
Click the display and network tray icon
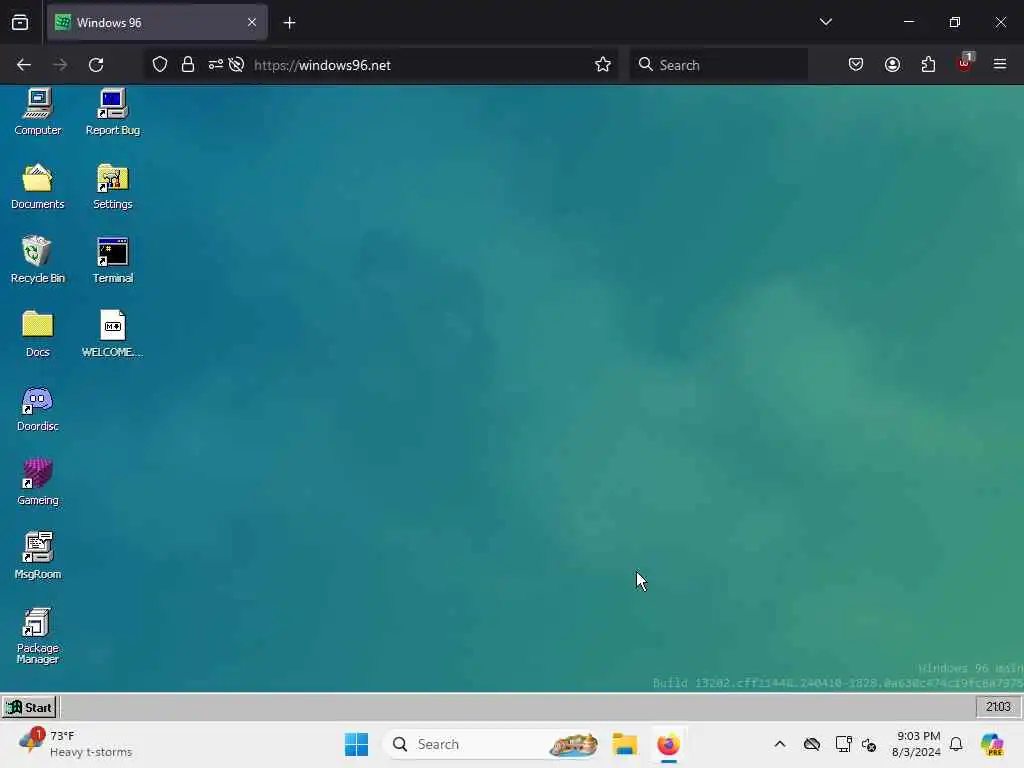(844, 744)
